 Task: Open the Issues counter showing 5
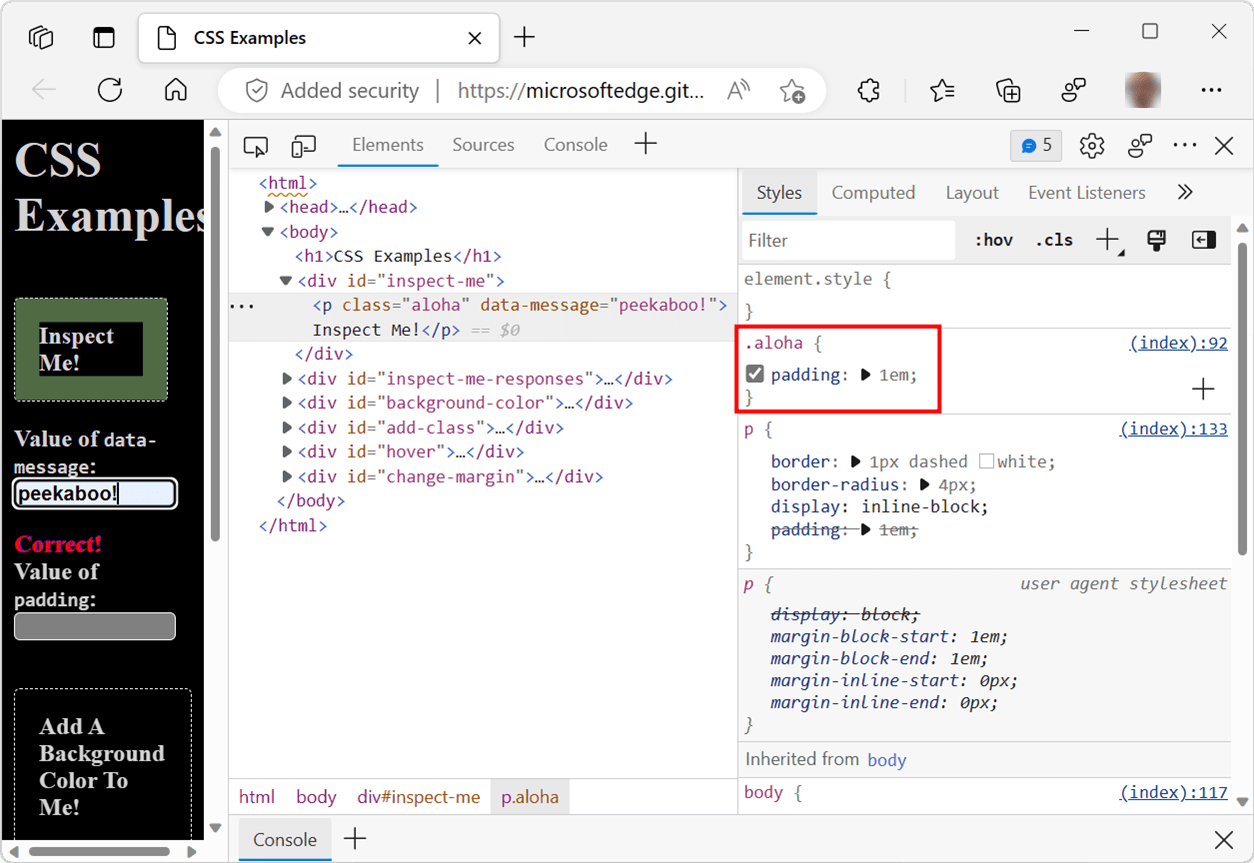[x=1036, y=145]
